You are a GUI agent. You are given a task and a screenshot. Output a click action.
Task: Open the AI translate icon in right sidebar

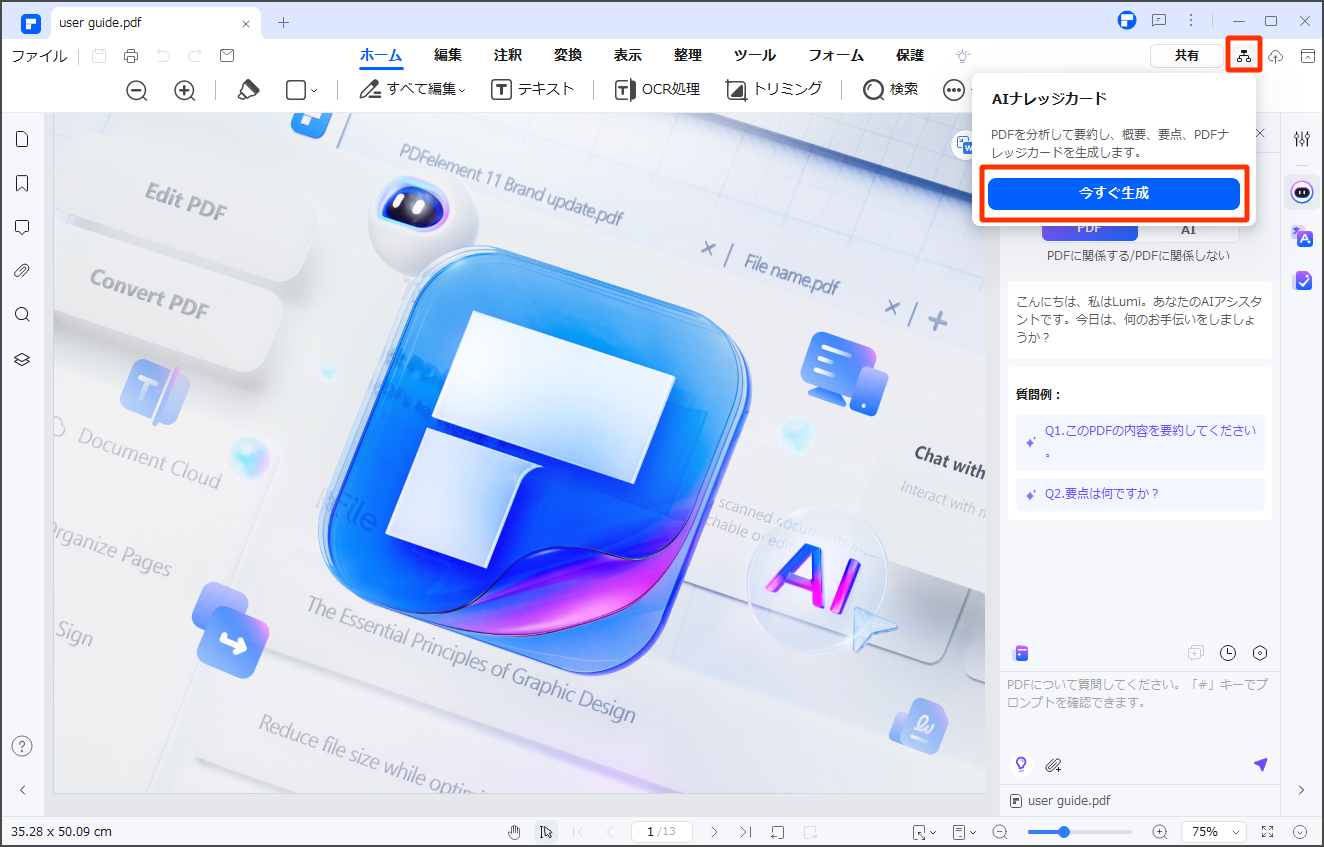click(x=1301, y=237)
